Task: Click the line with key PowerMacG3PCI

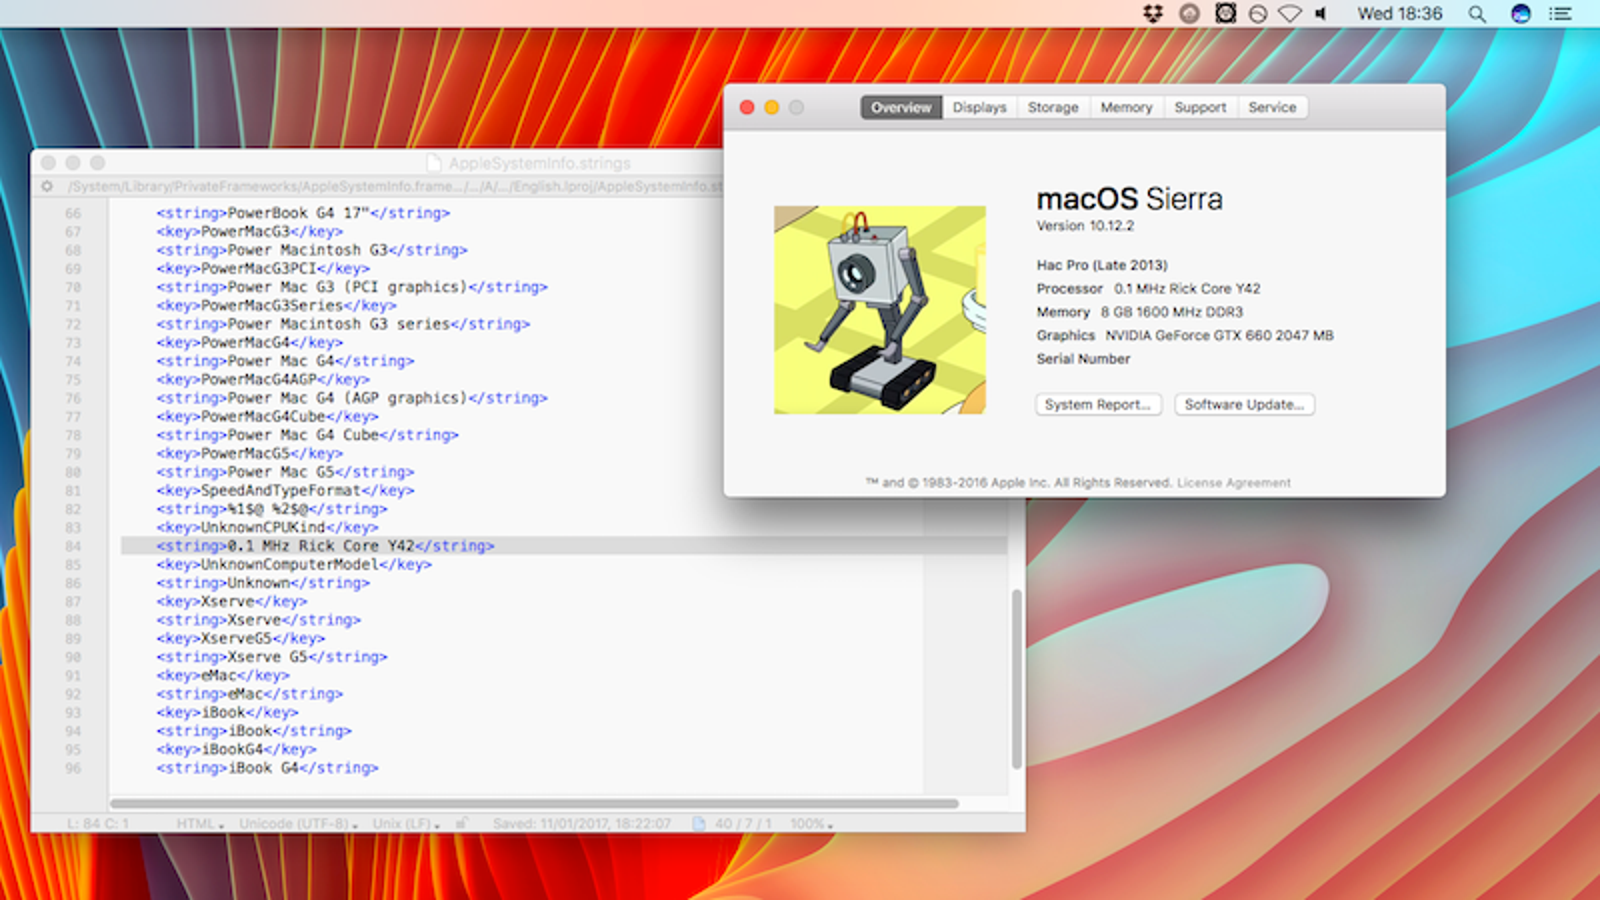Action: pos(263,268)
